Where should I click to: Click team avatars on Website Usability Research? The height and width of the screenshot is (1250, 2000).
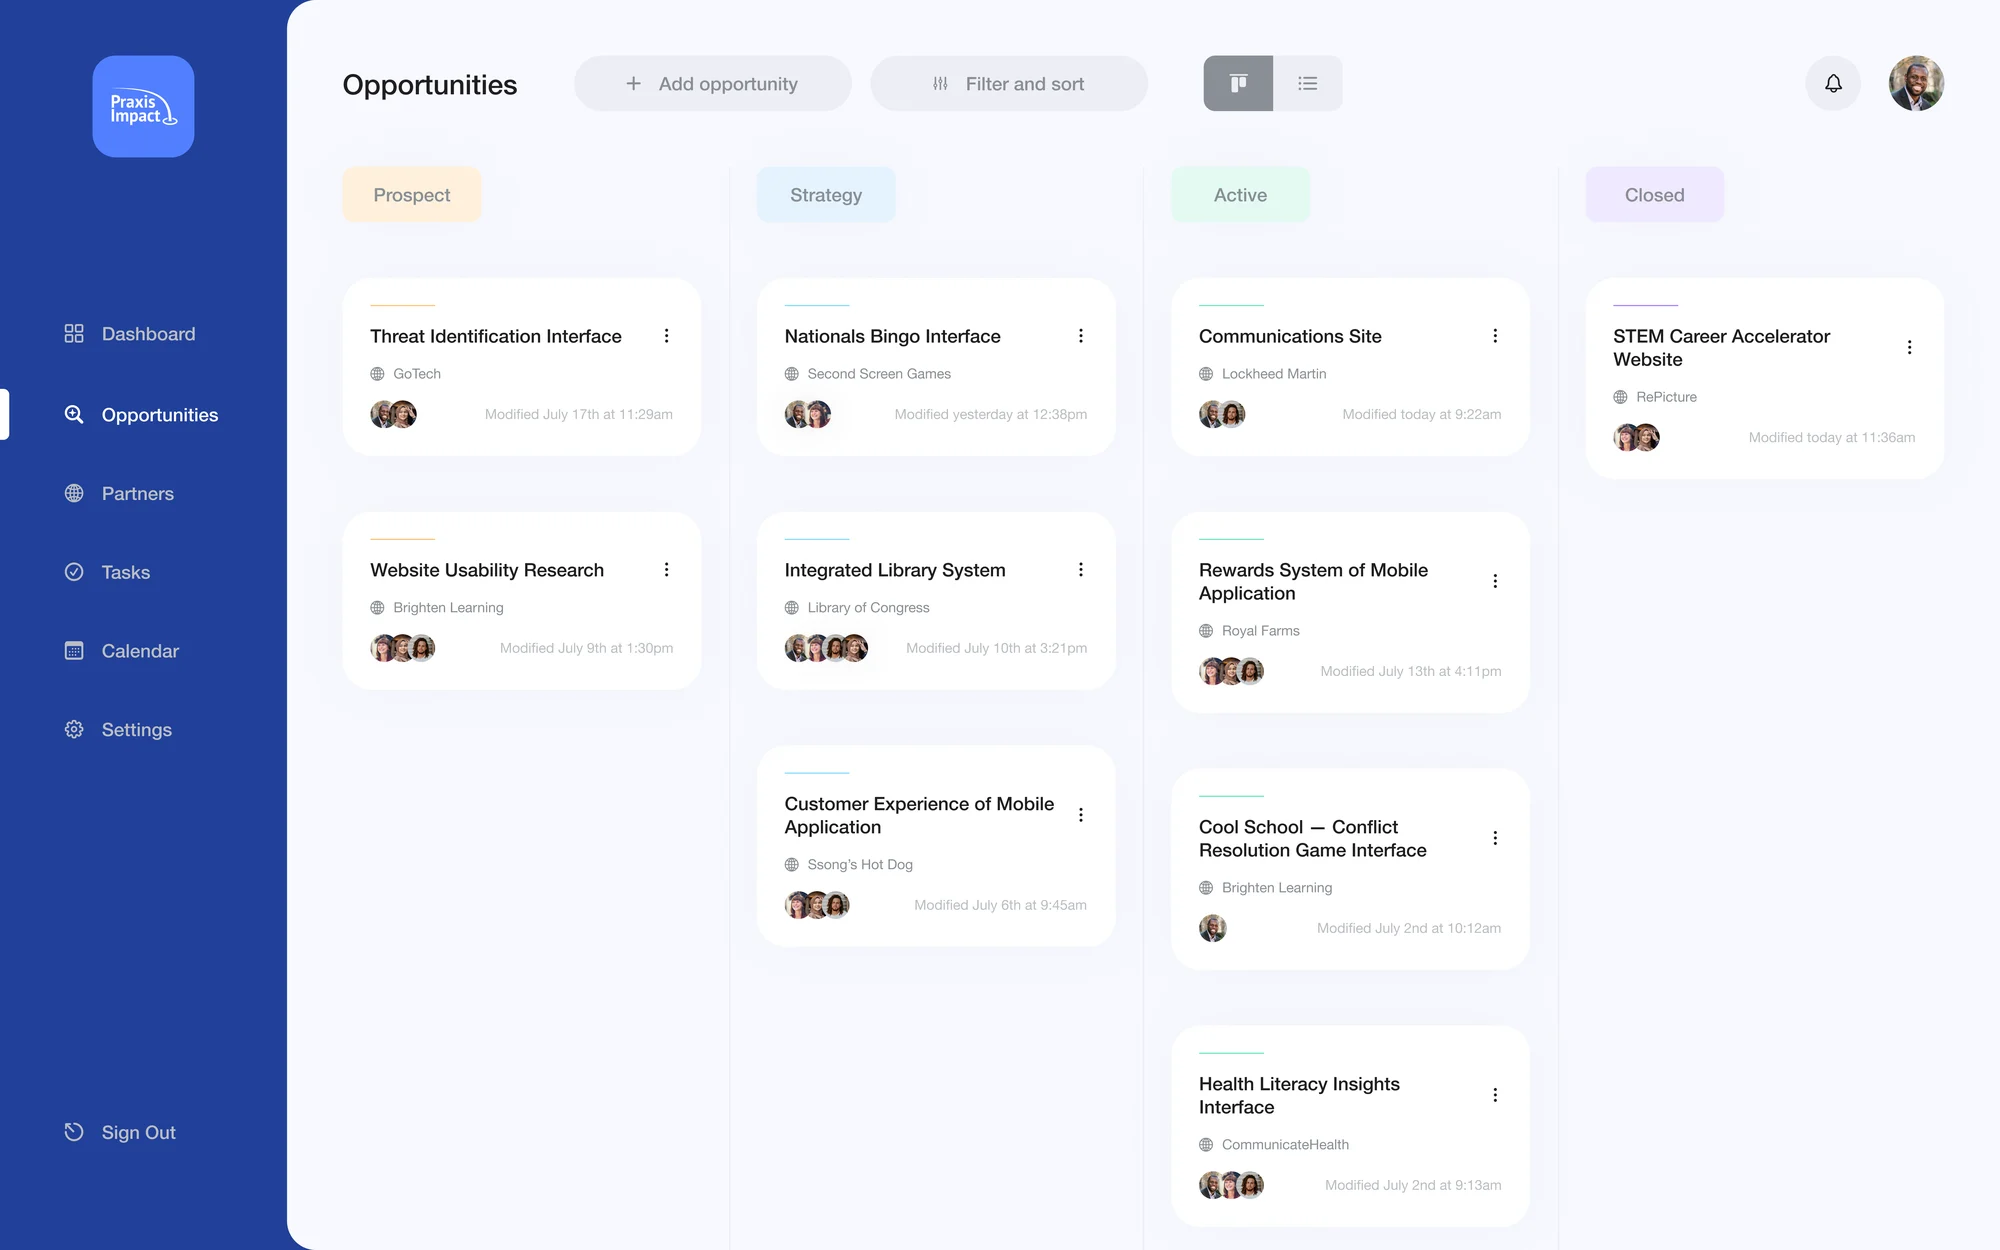[x=403, y=648]
